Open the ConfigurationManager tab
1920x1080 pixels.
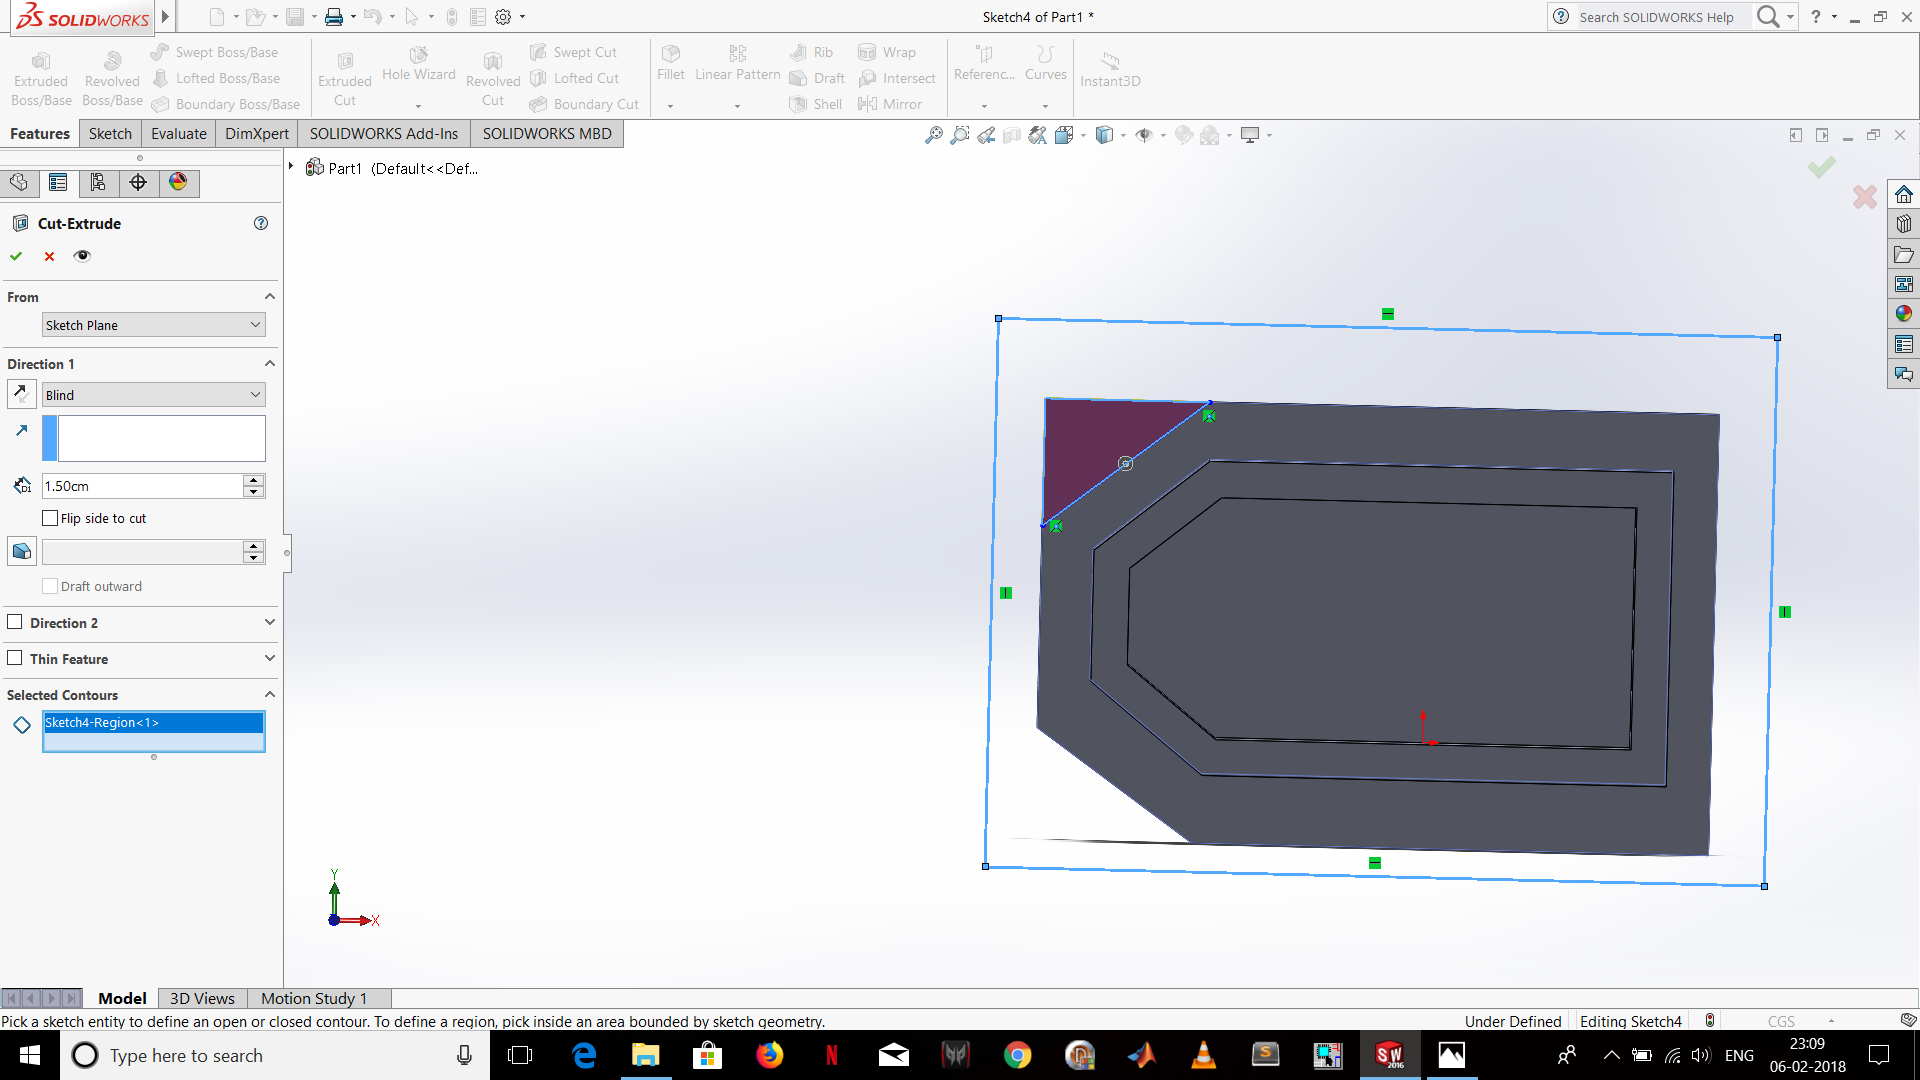(x=98, y=182)
